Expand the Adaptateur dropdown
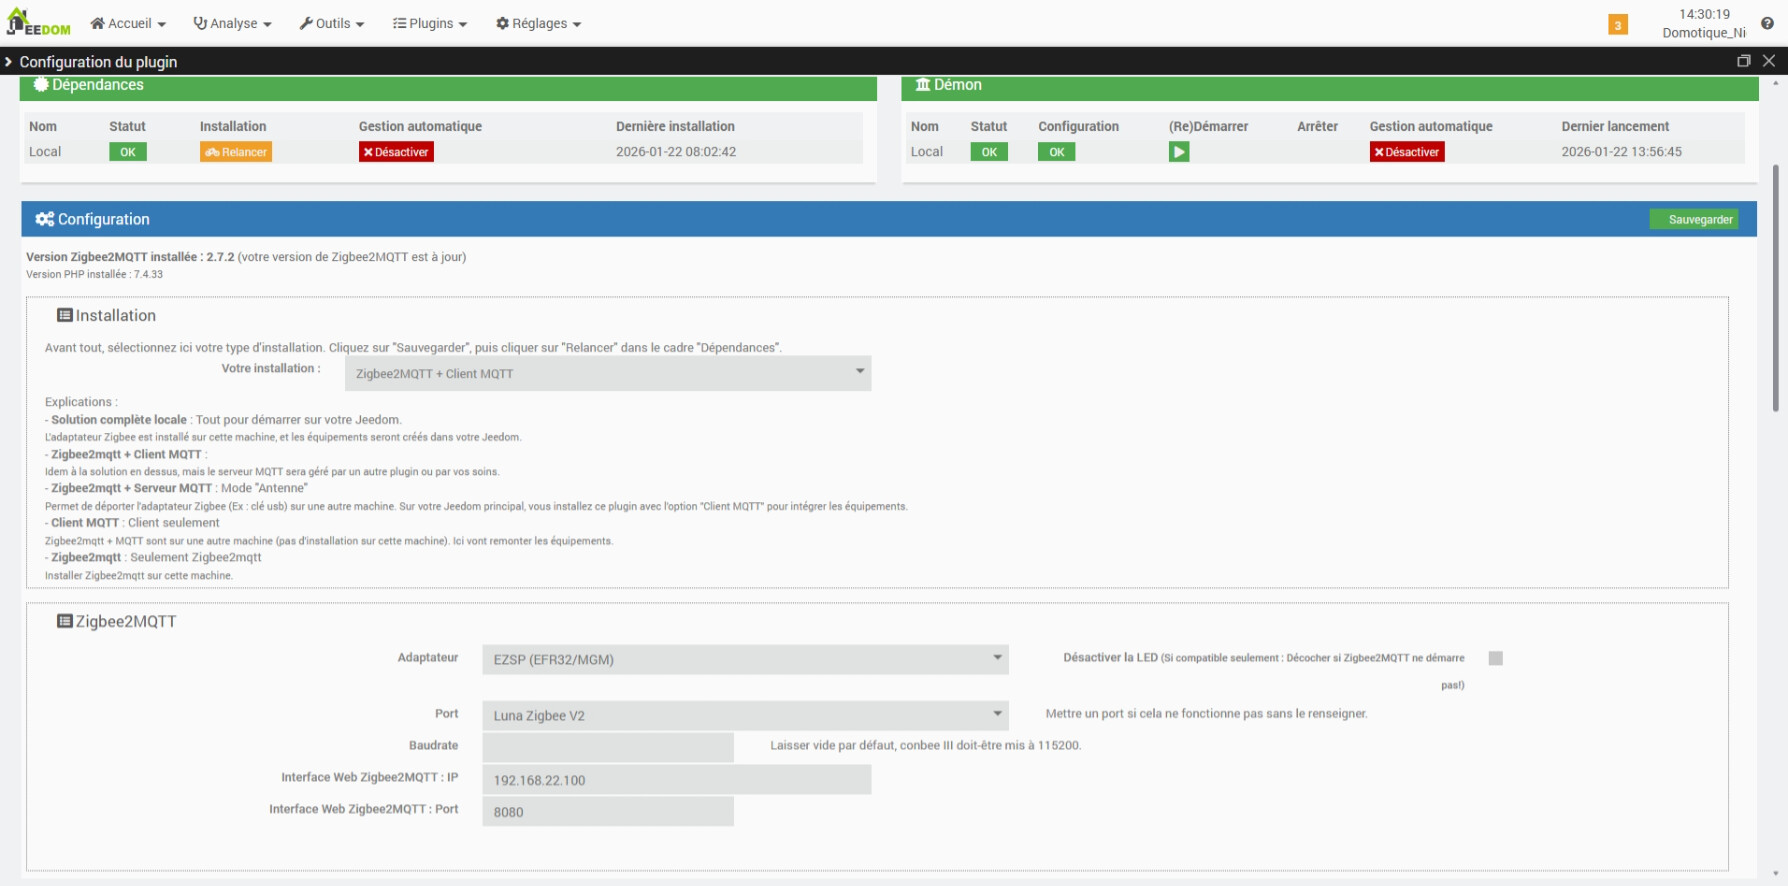Viewport: 1788px width, 886px height. [745, 659]
